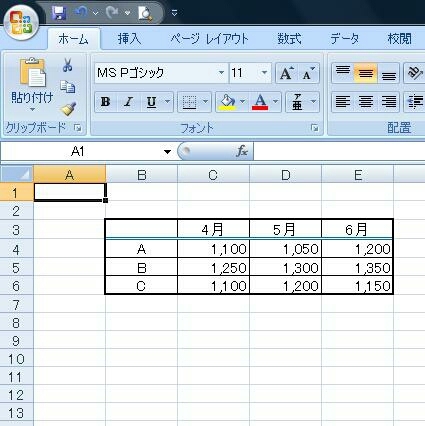Select column C header

click(x=213, y=174)
